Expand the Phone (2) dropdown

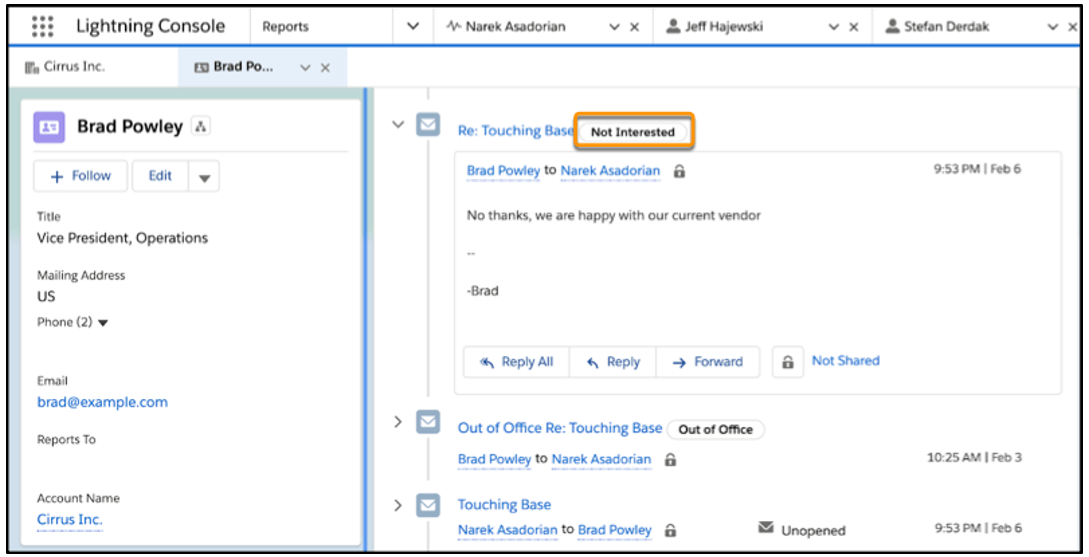coord(103,323)
